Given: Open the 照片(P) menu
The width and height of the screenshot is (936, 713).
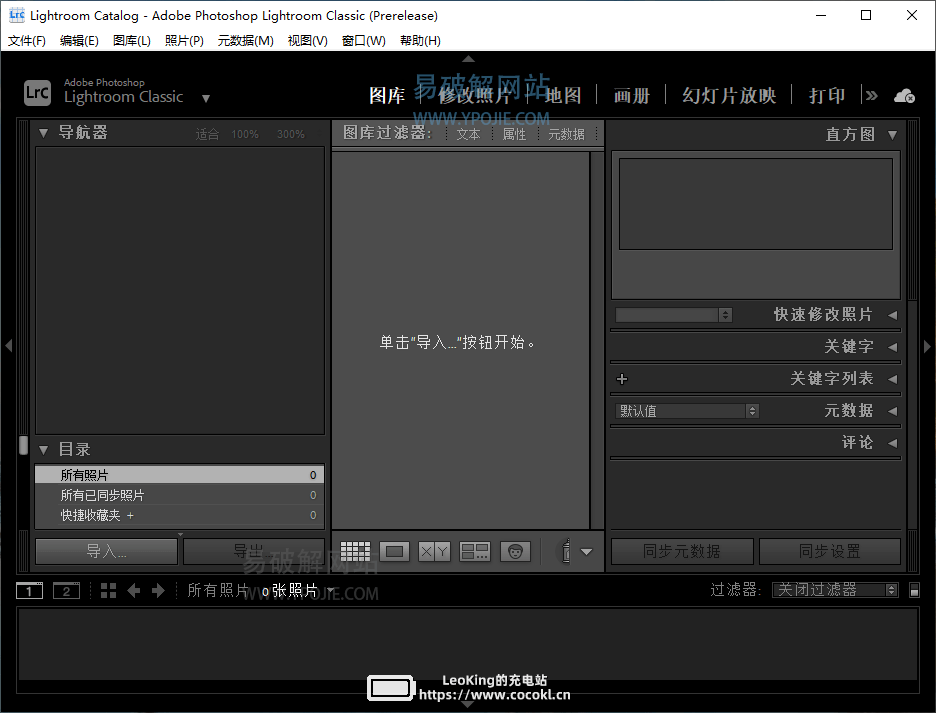Looking at the screenshot, I should 184,41.
